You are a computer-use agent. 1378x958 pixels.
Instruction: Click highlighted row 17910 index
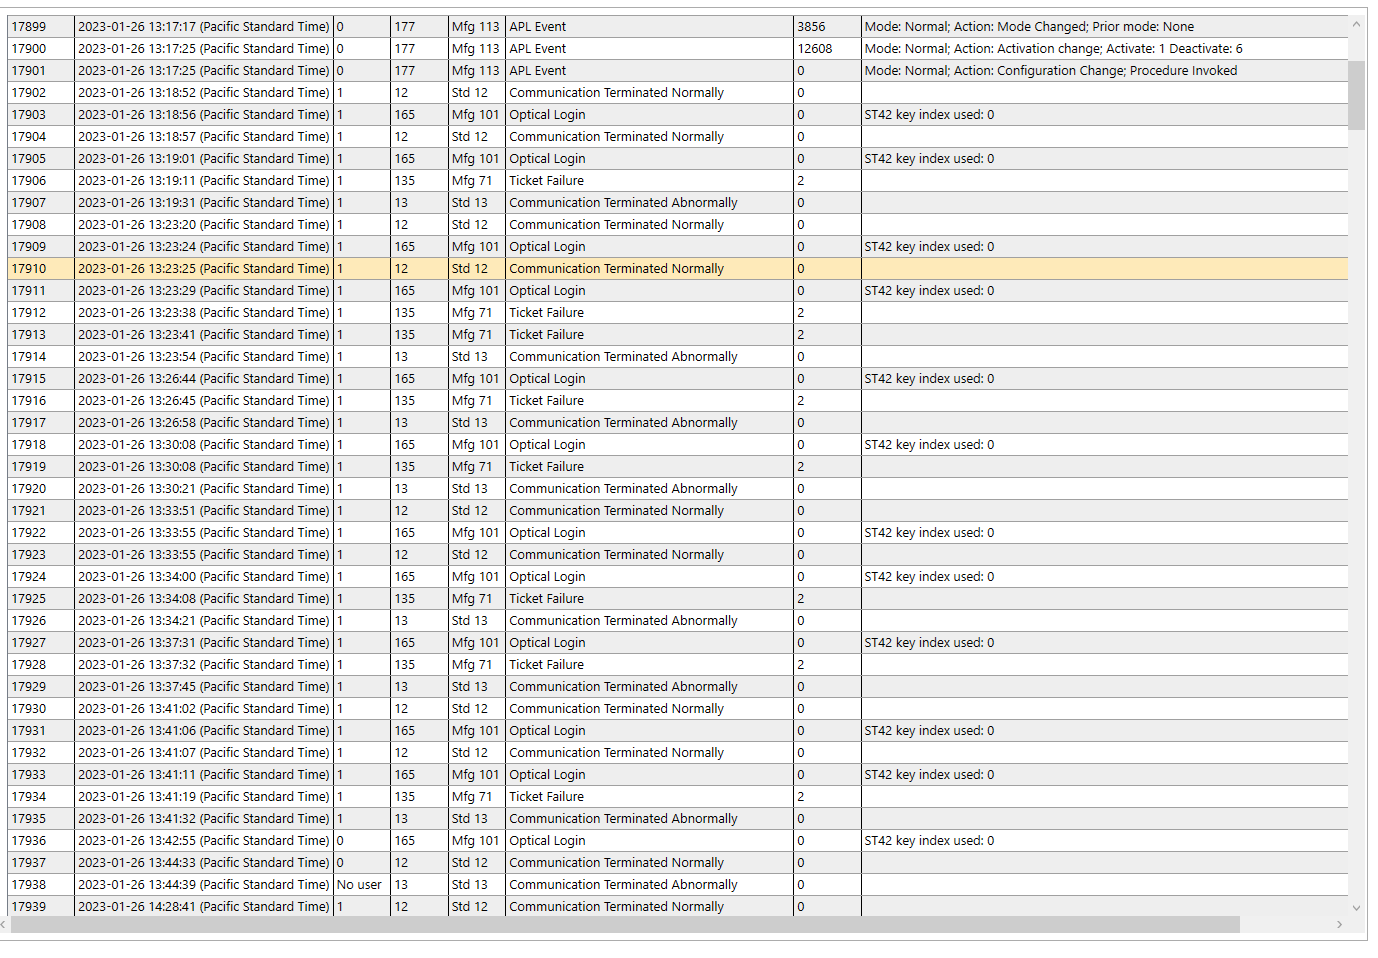(41, 269)
